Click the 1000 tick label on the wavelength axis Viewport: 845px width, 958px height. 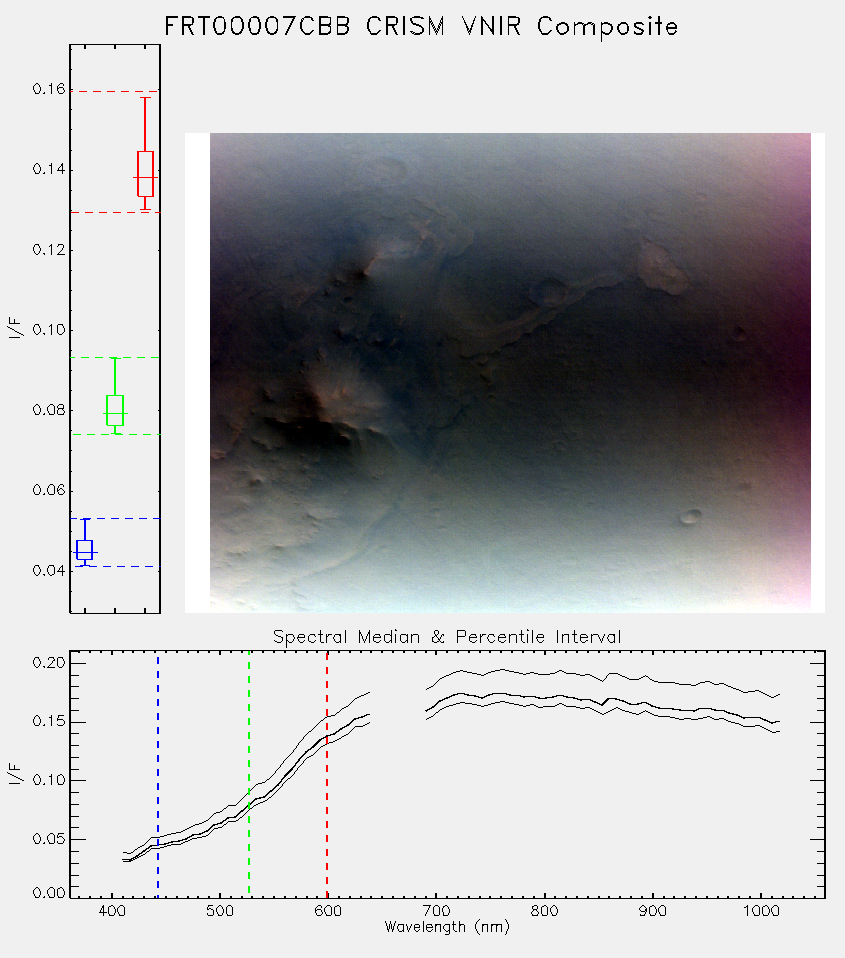tap(761, 911)
